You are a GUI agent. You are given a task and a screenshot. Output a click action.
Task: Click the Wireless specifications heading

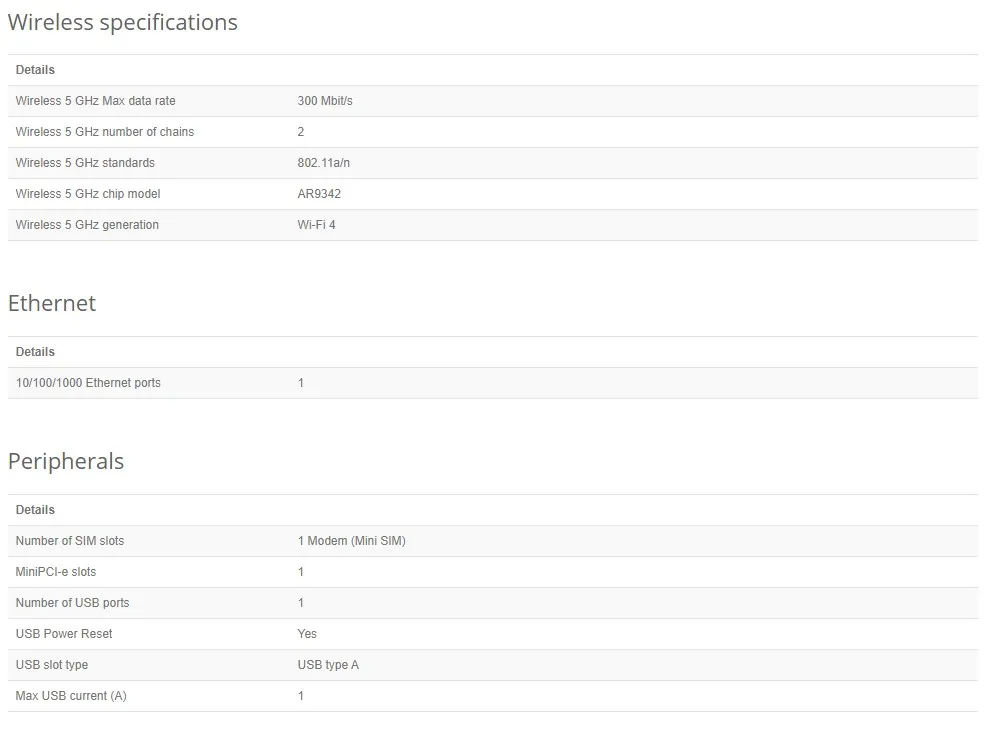tap(123, 22)
